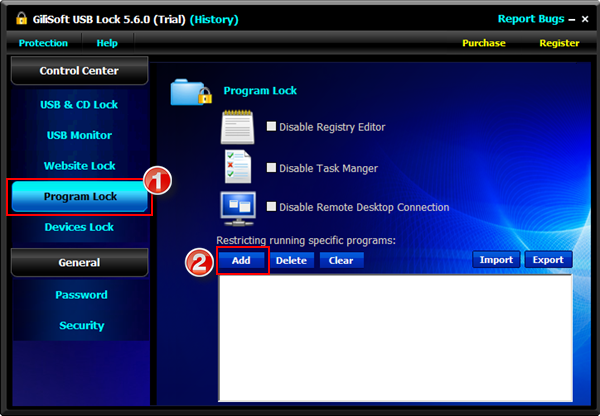
Task: Add a restricted program
Action: pyautogui.click(x=241, y=260)
